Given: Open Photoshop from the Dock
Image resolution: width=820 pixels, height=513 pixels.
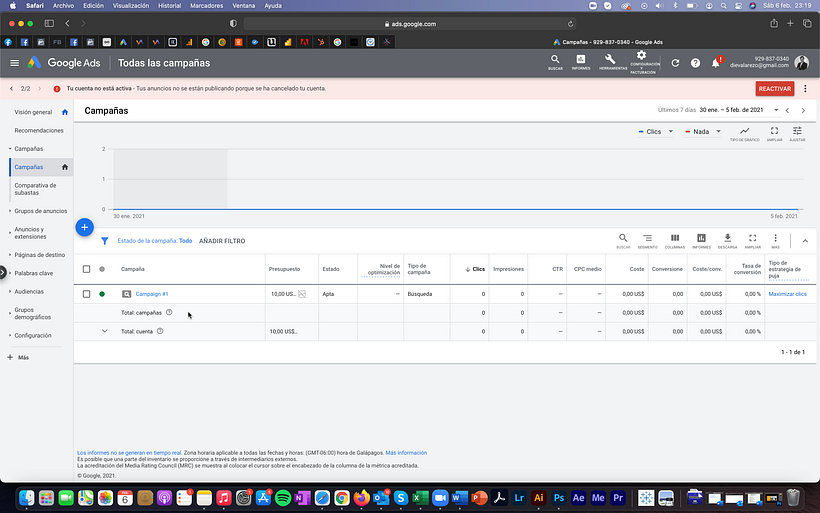Looking at the screenshot, I should [x=559, y=498].
